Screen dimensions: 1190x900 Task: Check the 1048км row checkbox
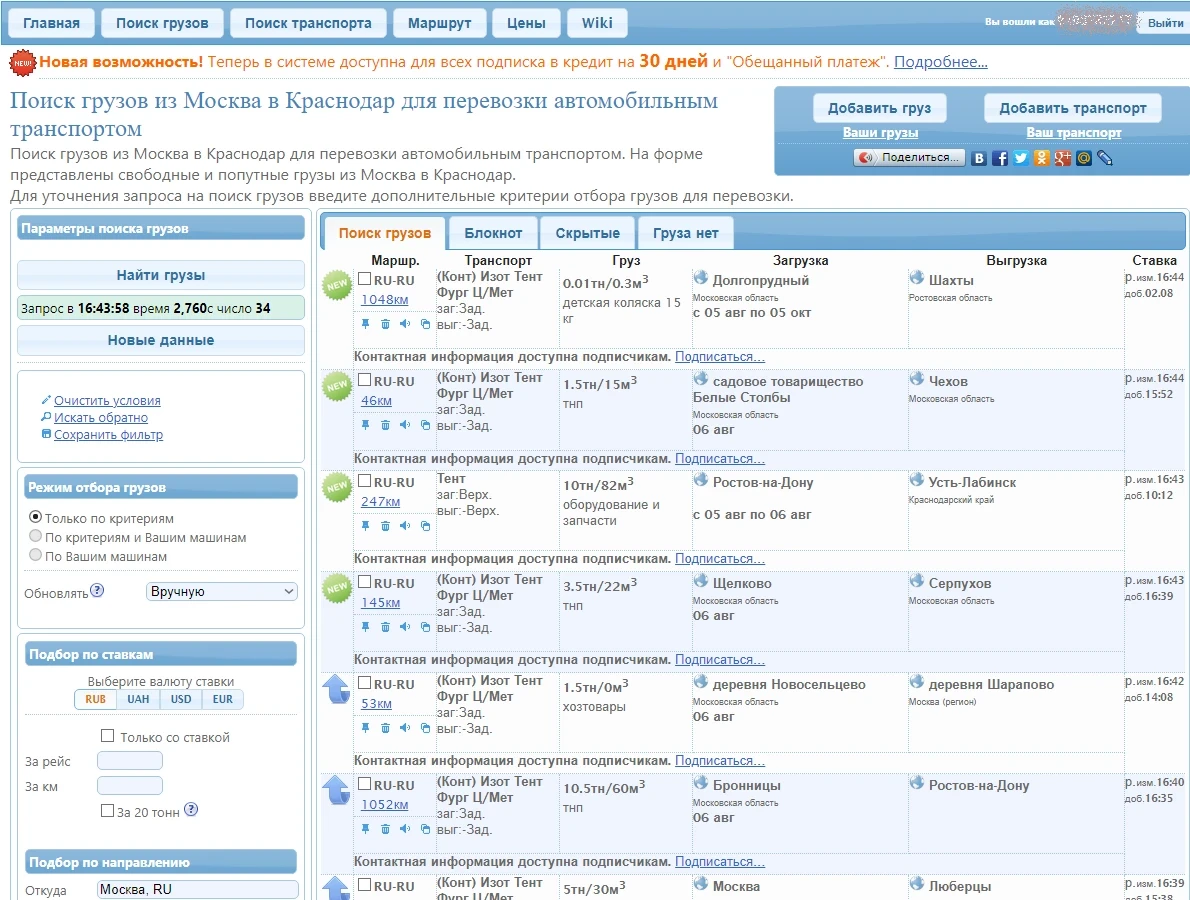[x=364, y=278]
